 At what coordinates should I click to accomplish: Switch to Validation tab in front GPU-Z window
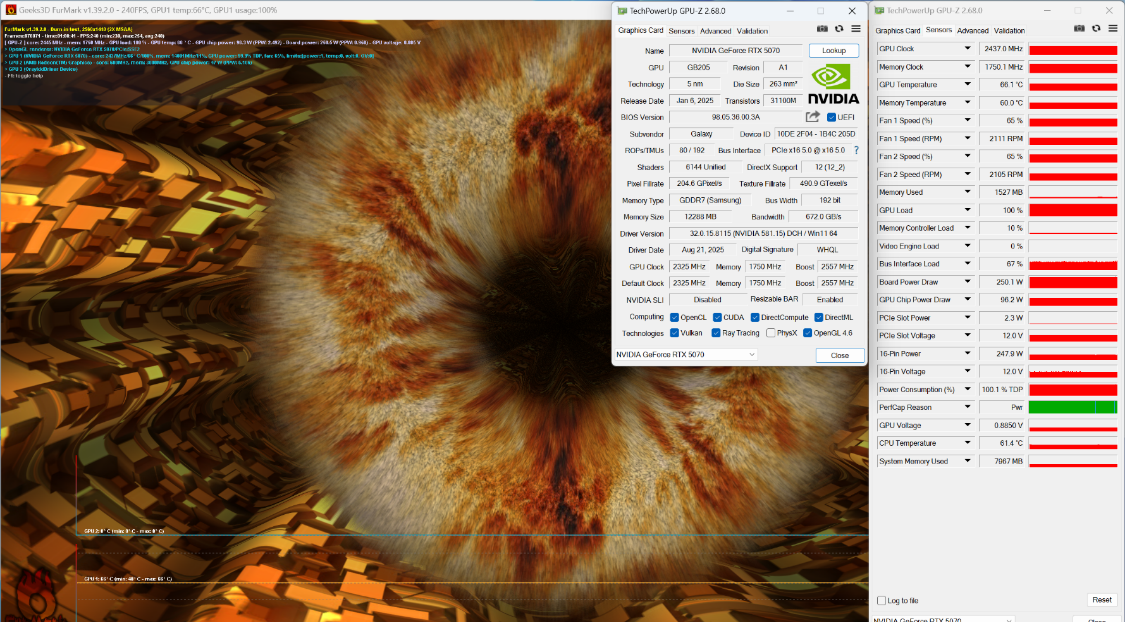tap(752, 31)
